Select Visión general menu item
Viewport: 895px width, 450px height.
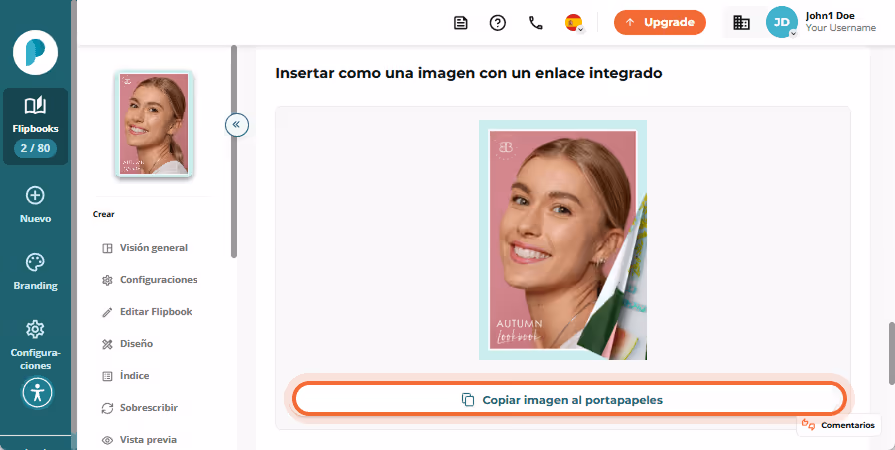pyautogui.click(x=145, y=248)
